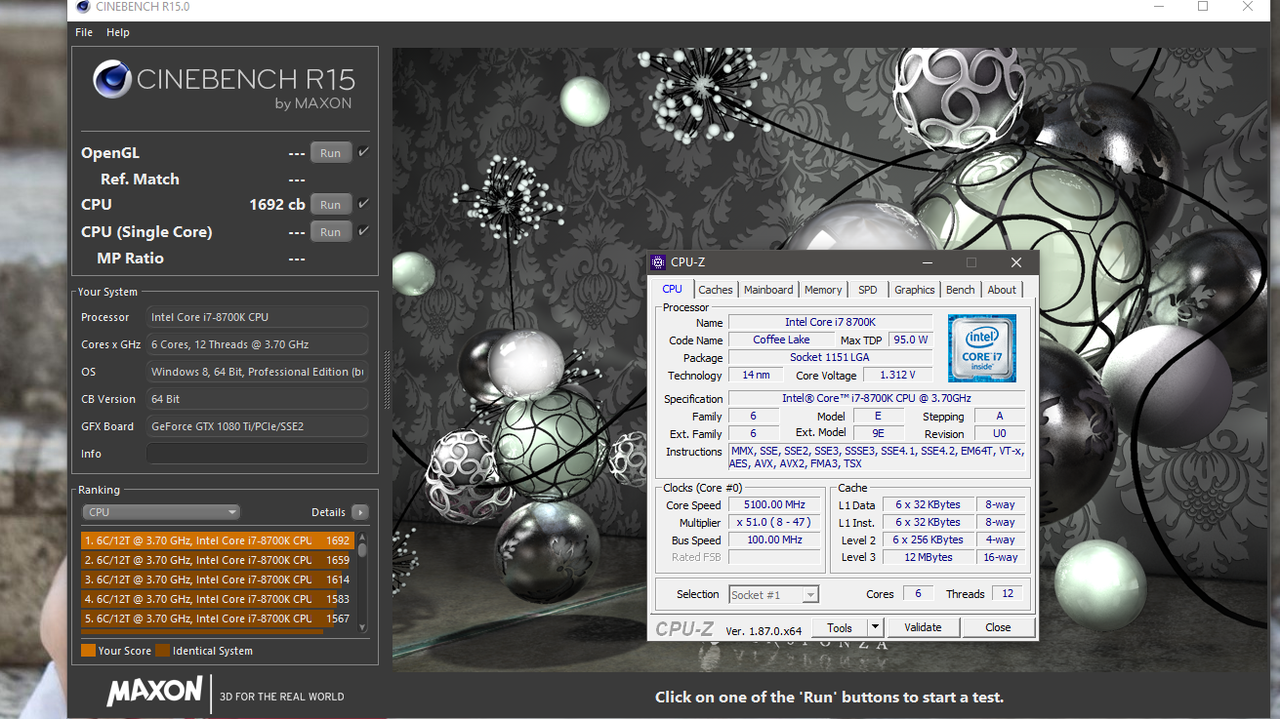Open the File menu
Image resolution: width=1280 pixels, height=719 pixels.
click(x=84, y=32)
